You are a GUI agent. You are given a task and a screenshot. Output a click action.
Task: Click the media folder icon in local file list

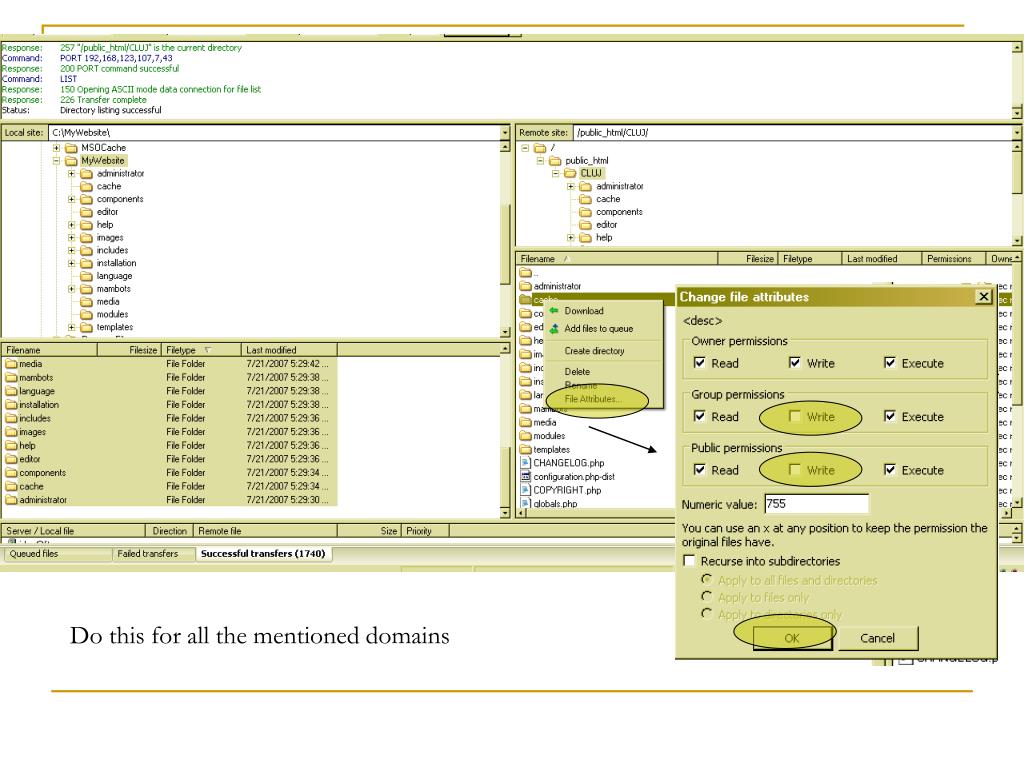pos(12,364)
